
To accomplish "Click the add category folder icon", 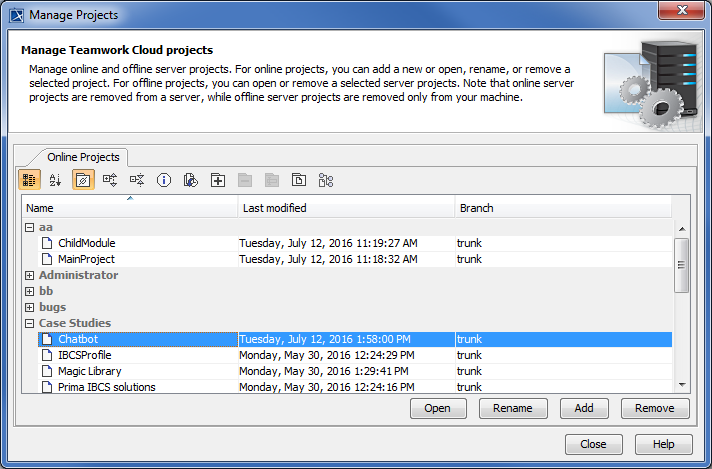I will coord(218,180).
